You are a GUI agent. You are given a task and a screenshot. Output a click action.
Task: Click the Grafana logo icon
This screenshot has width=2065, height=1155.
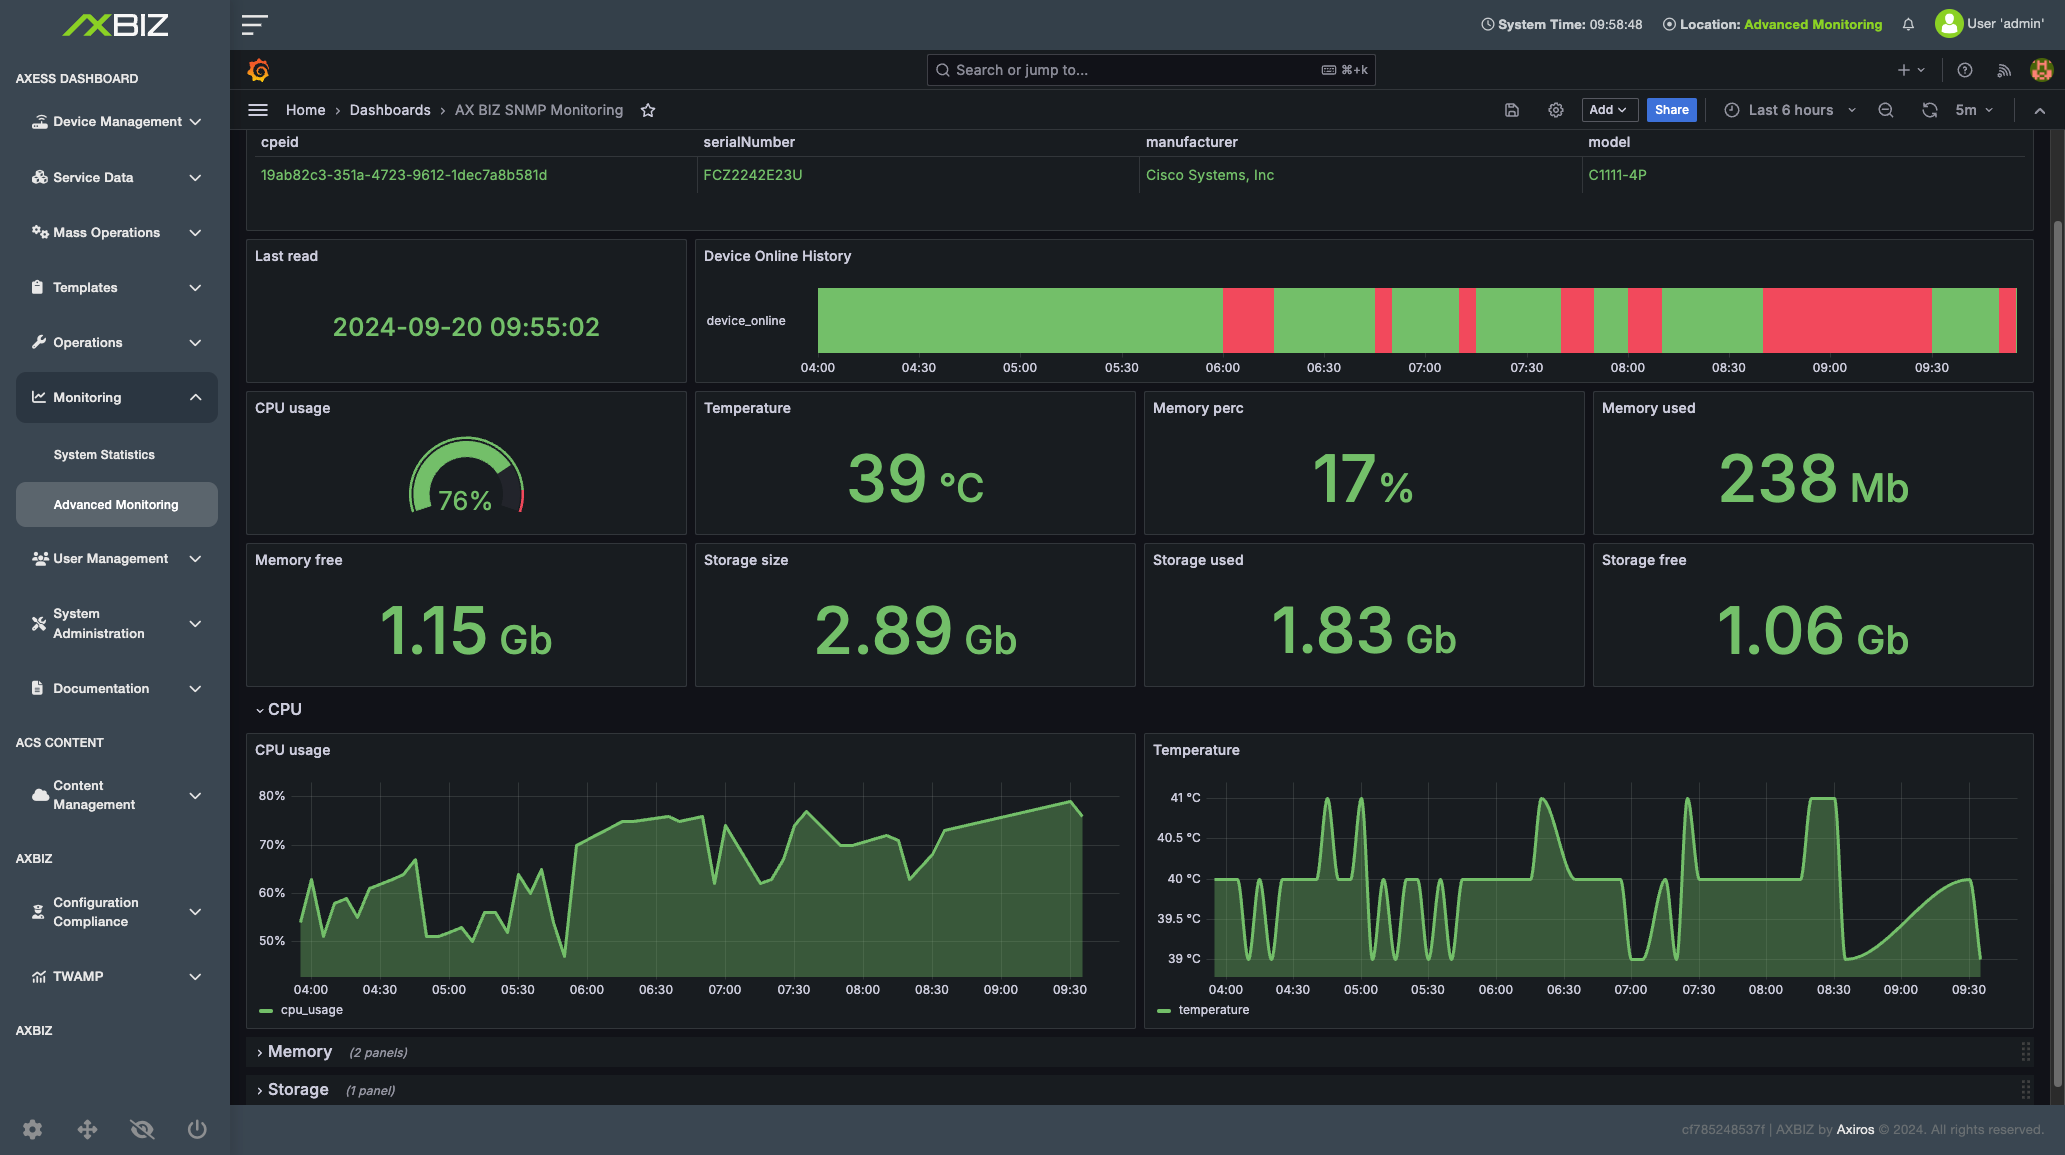tap(258, 70)
